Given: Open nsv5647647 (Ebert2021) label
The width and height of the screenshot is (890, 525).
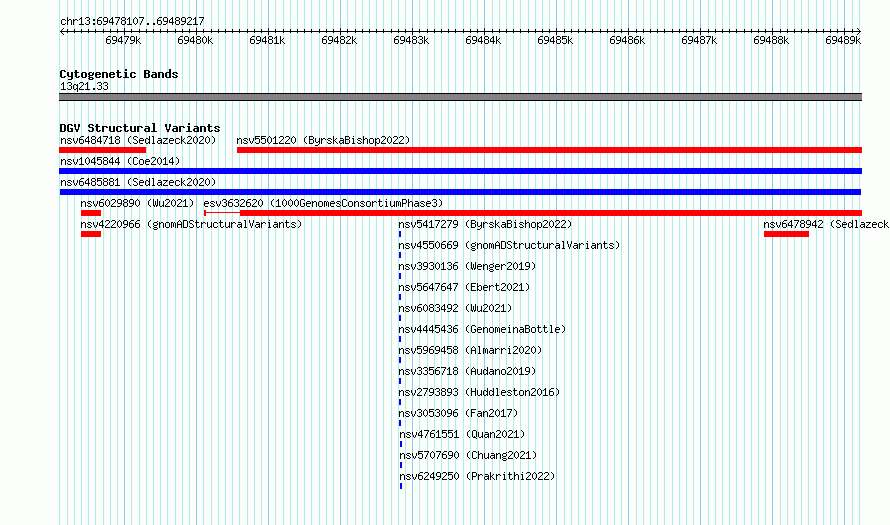Looking at the screenshot, I should pos(464,287).
